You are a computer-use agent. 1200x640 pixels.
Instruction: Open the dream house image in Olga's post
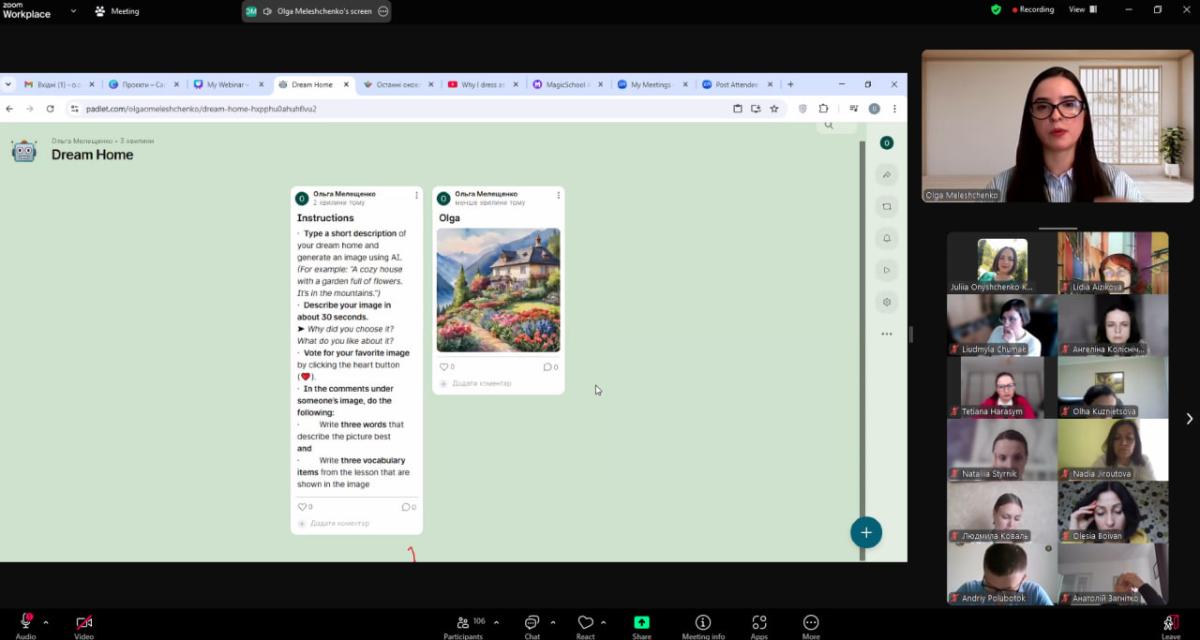tap(498, 290)
